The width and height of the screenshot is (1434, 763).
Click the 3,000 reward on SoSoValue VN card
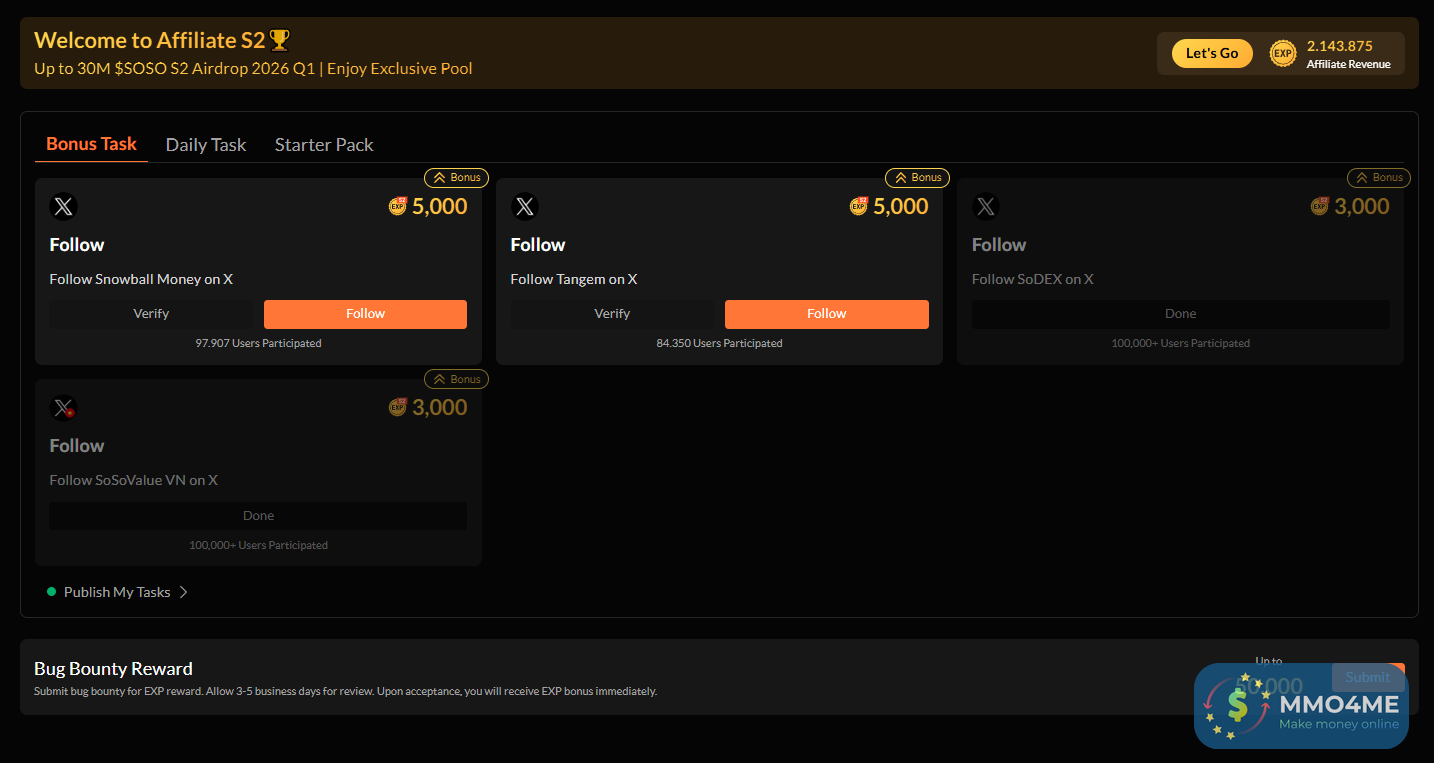(x=440, y=408)
